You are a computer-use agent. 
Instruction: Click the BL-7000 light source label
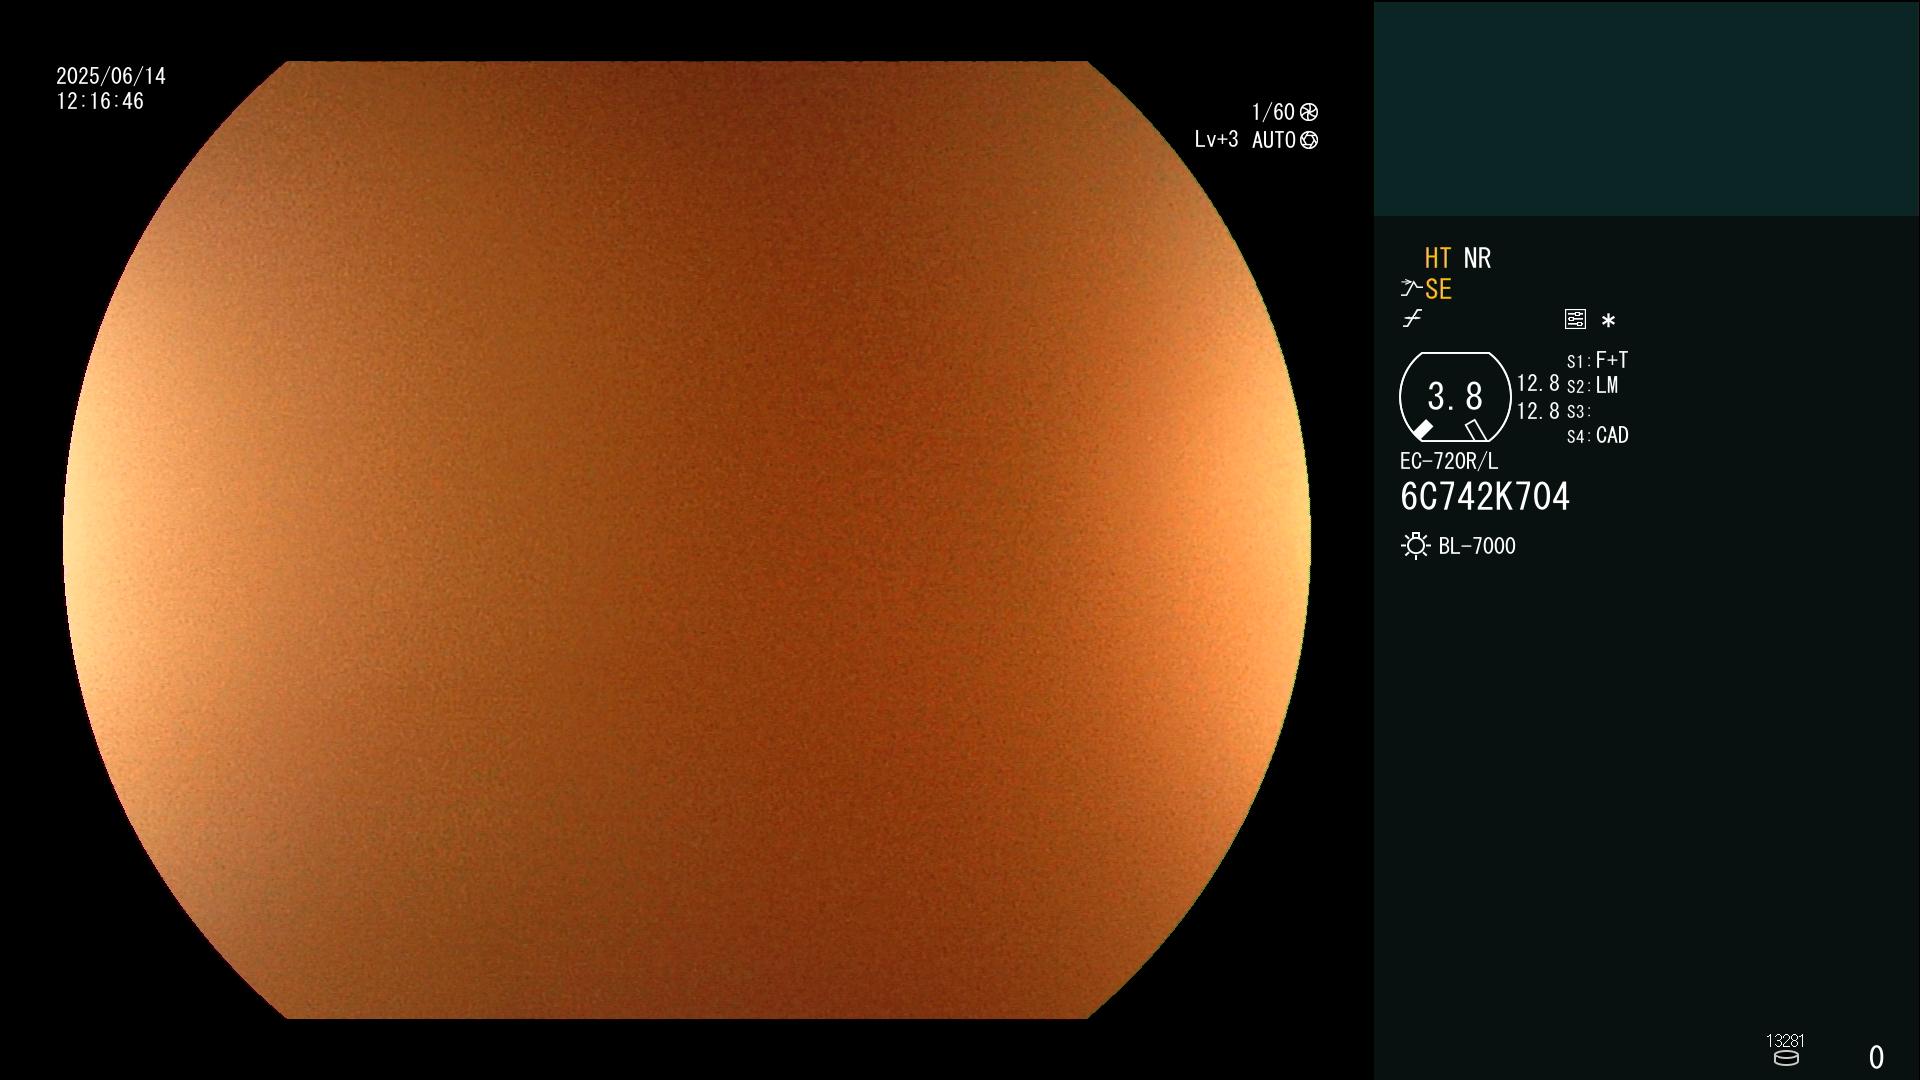pyautogui.click(x=1477, y=546)
